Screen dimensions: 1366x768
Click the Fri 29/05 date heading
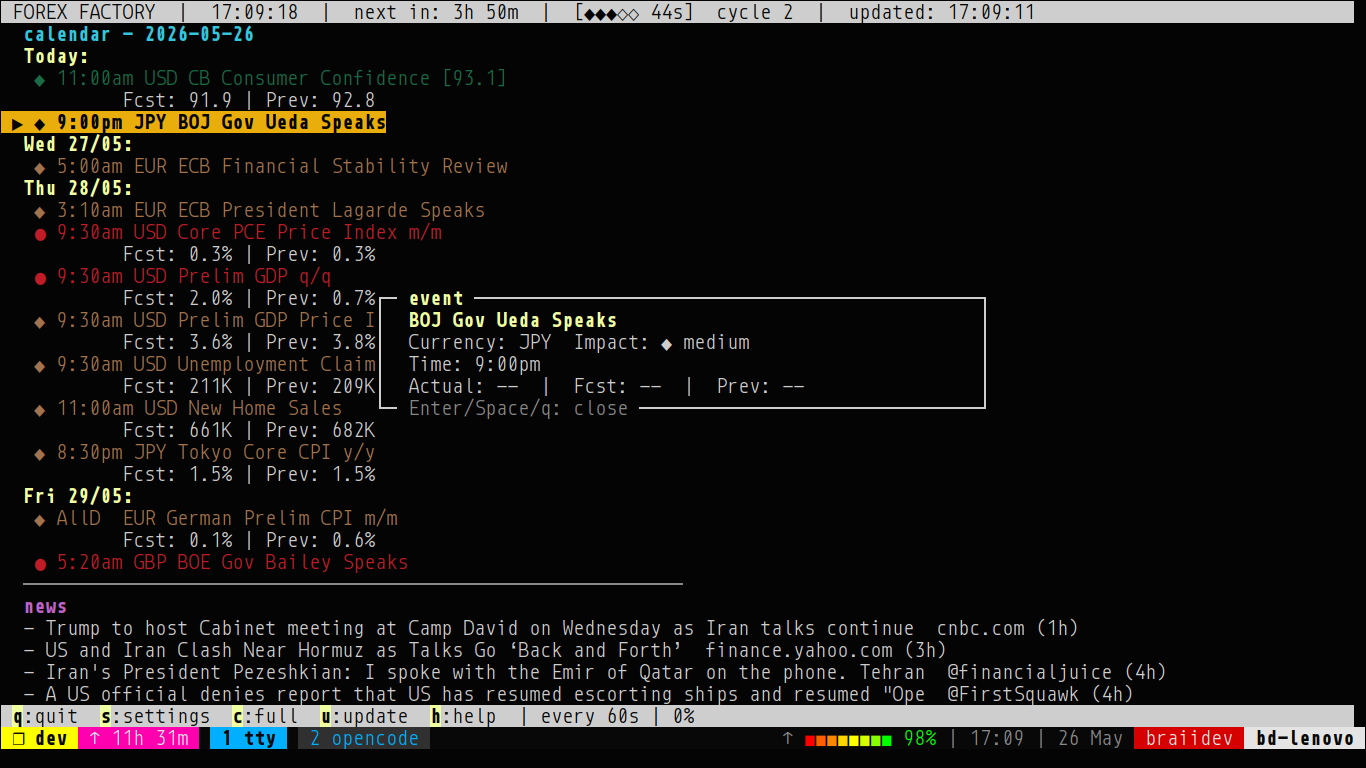[78, 496]
